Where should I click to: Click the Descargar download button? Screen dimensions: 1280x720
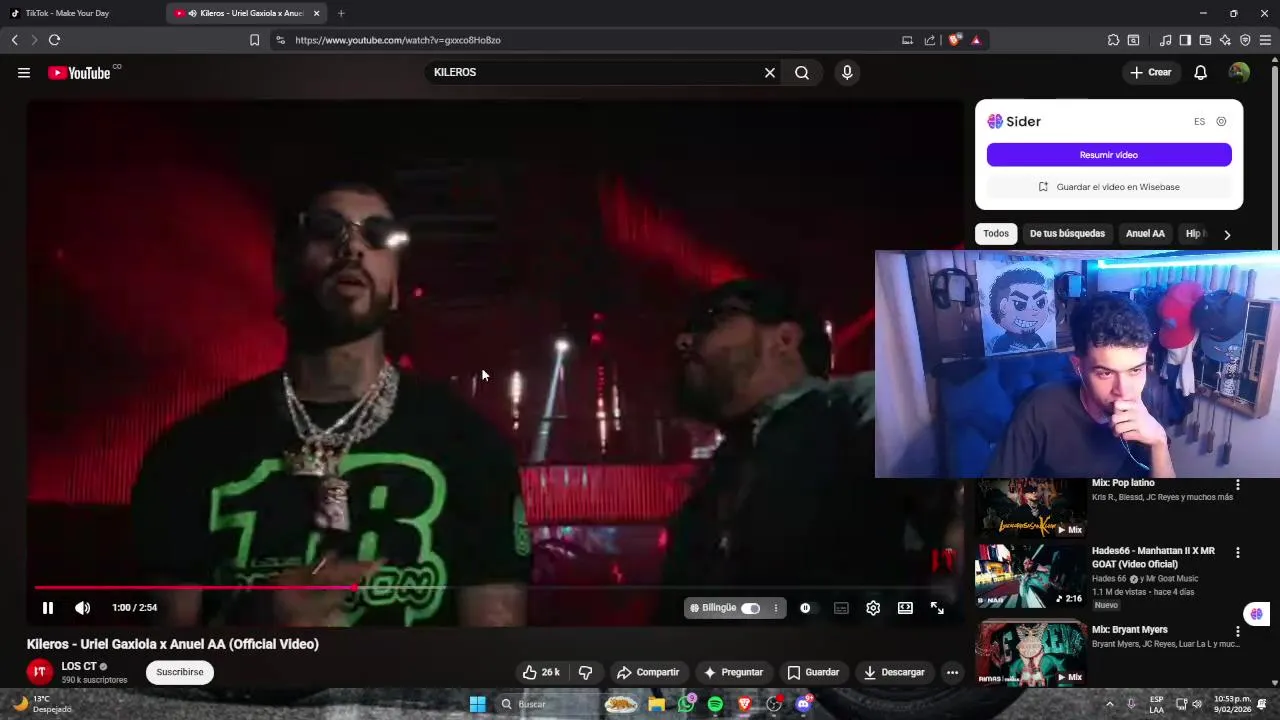click(x=894, y=672)
